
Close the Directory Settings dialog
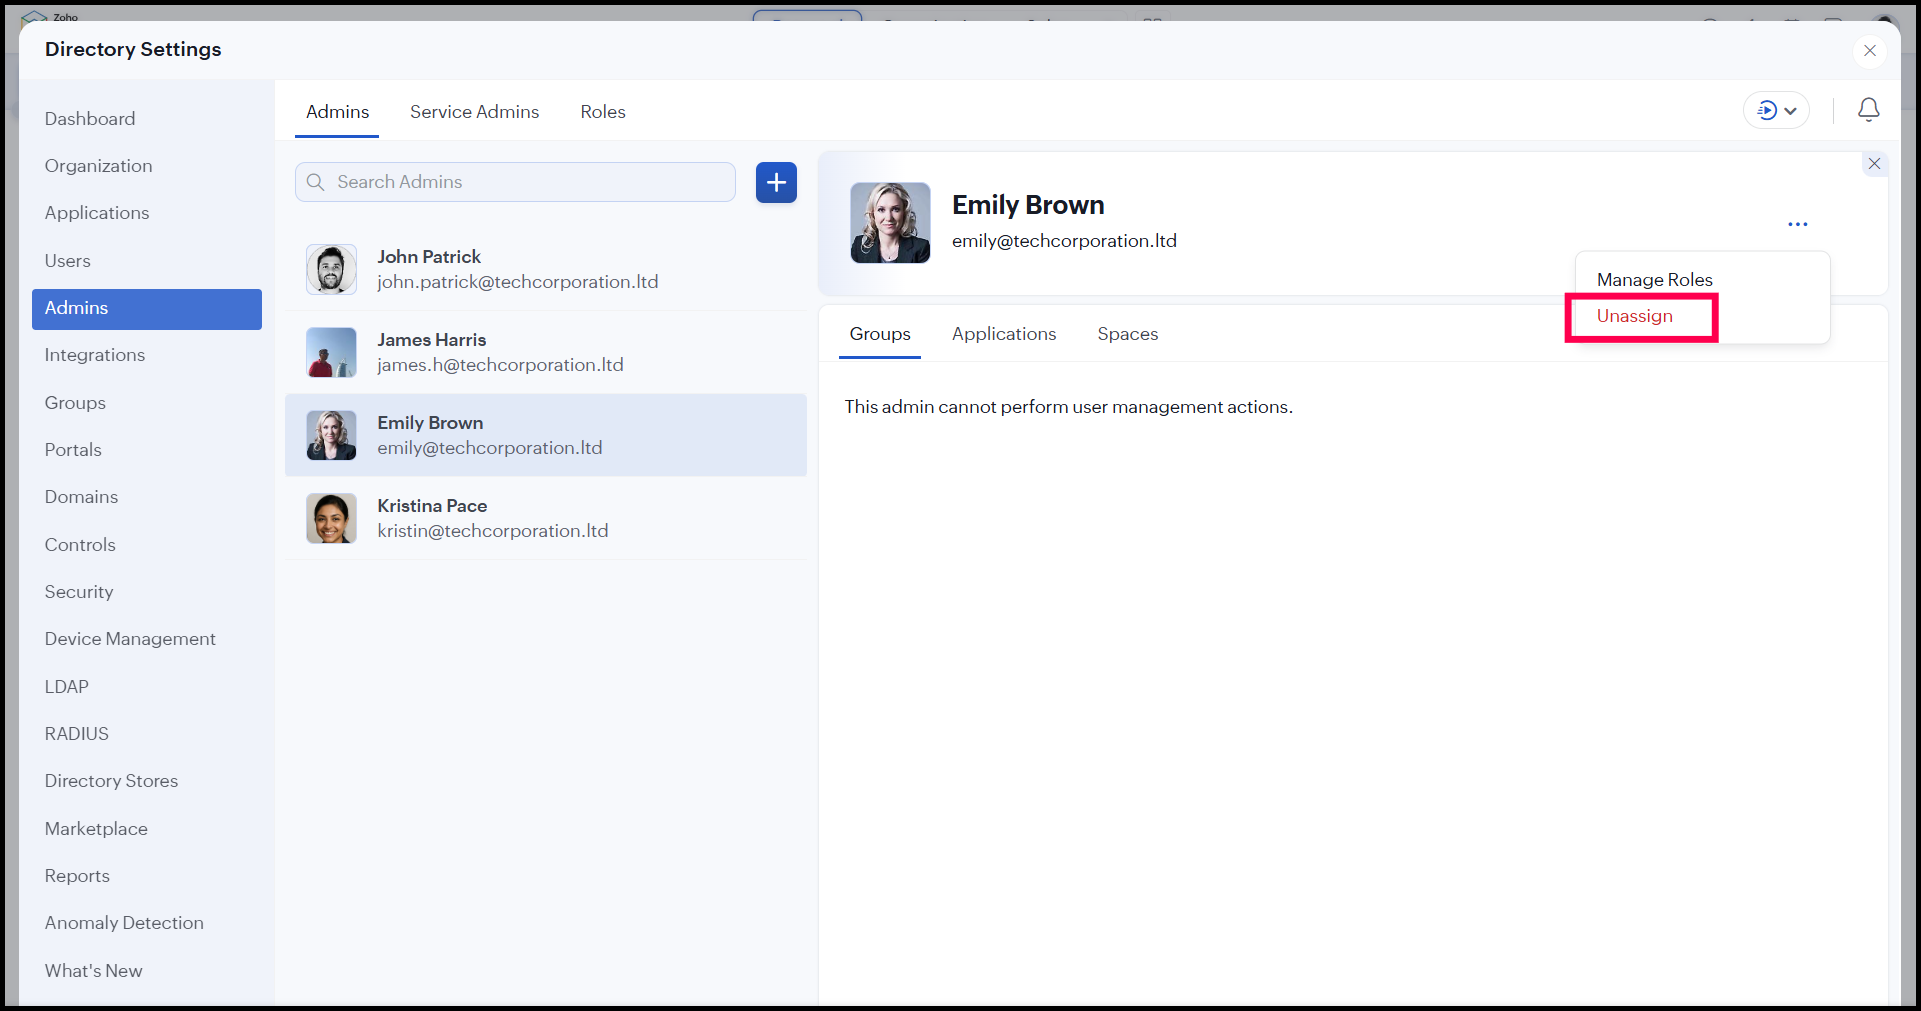click(x=1869, y=51)
